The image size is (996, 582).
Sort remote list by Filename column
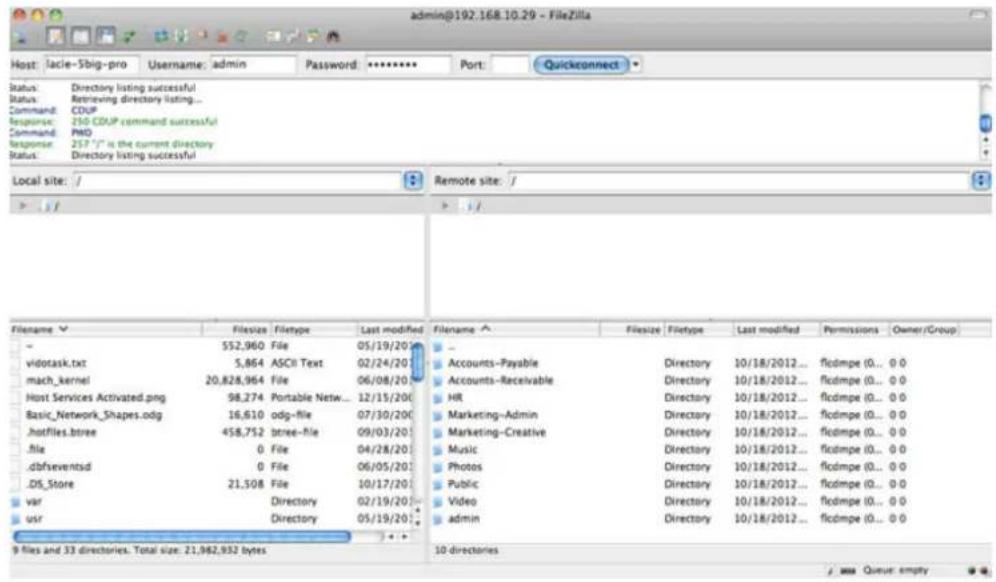516,329
